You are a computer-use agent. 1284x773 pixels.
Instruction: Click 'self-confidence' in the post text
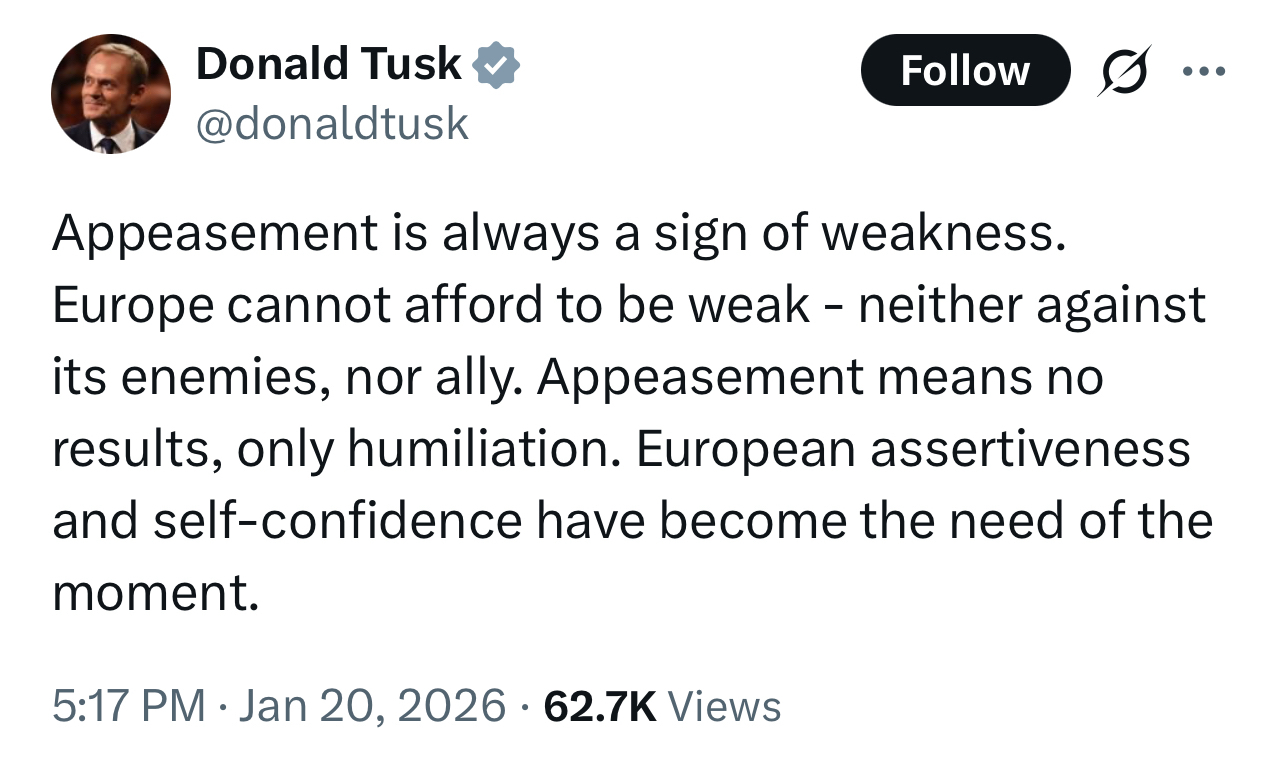pyautogui.click(x=338, y=522)
